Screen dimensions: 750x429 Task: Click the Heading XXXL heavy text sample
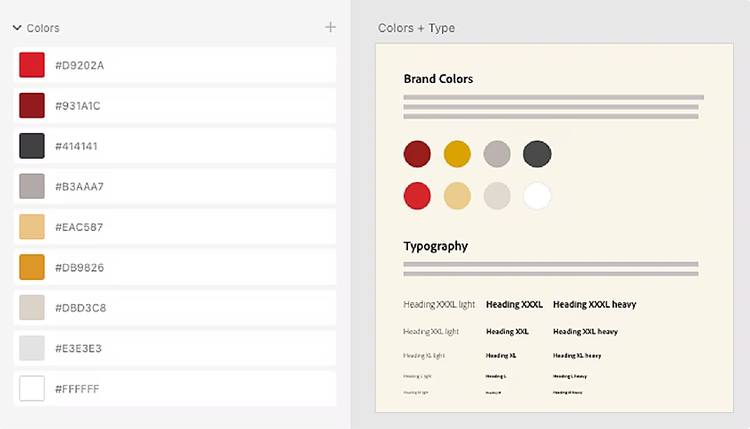click(x=594, y=304)
